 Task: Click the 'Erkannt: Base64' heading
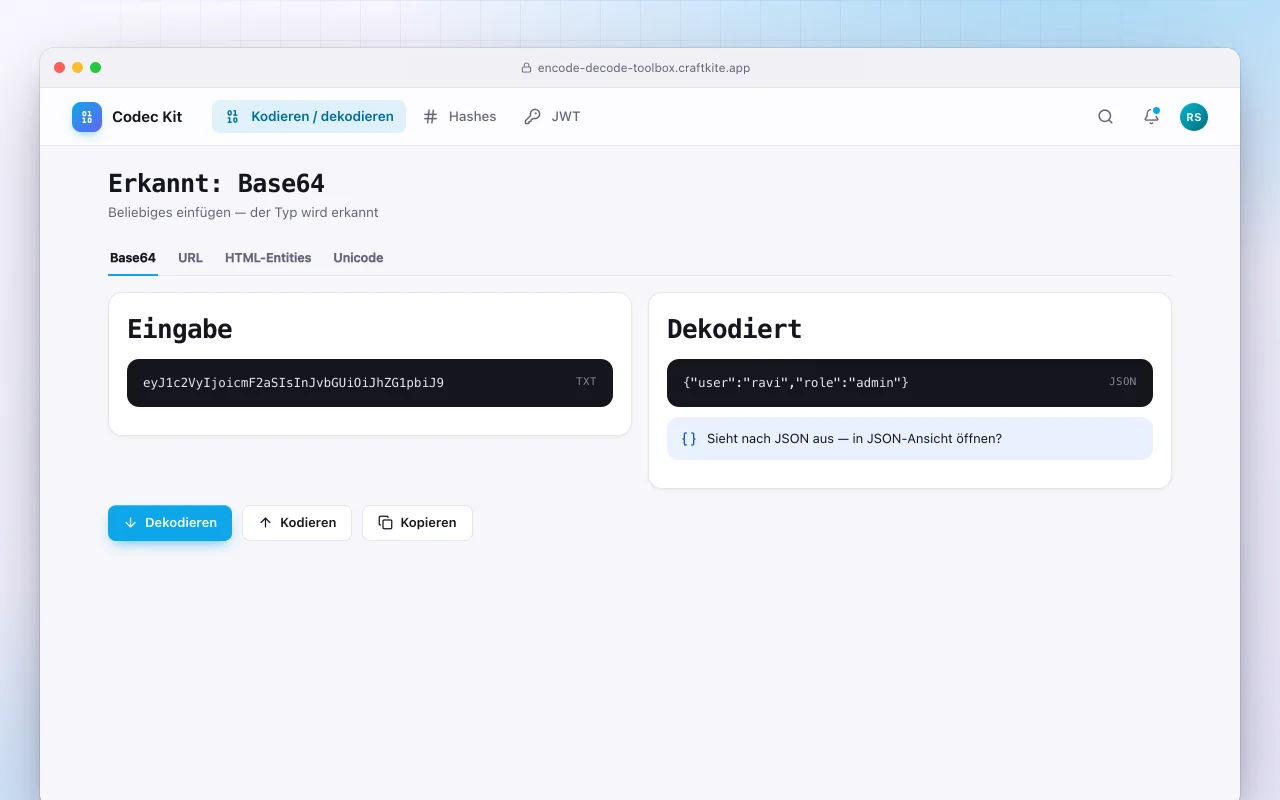(x=216, y=184)
